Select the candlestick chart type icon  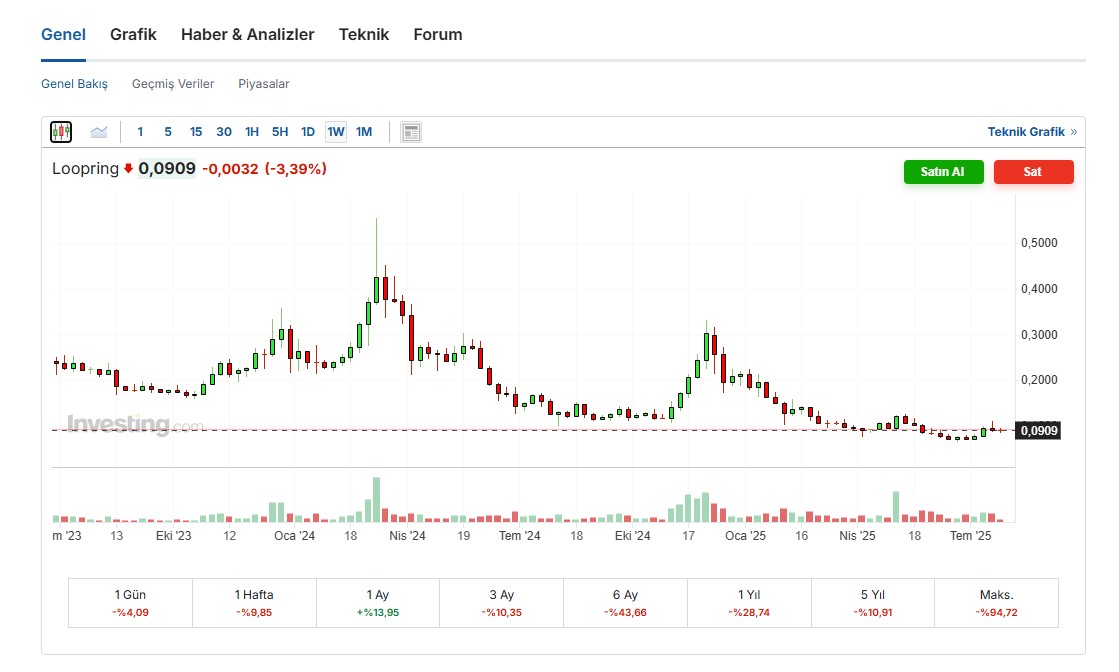point(61,132)
